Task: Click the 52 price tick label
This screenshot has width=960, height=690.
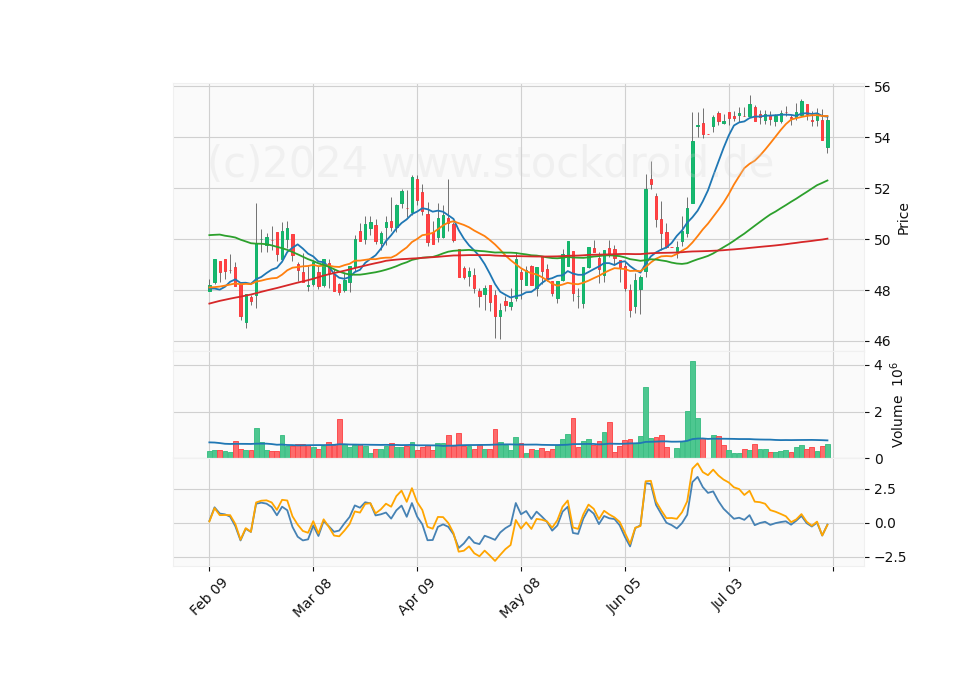Action: point(882,189)
